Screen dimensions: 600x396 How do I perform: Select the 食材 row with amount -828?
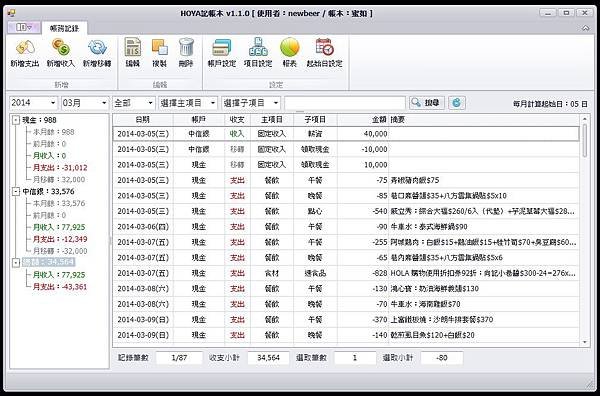346,273
